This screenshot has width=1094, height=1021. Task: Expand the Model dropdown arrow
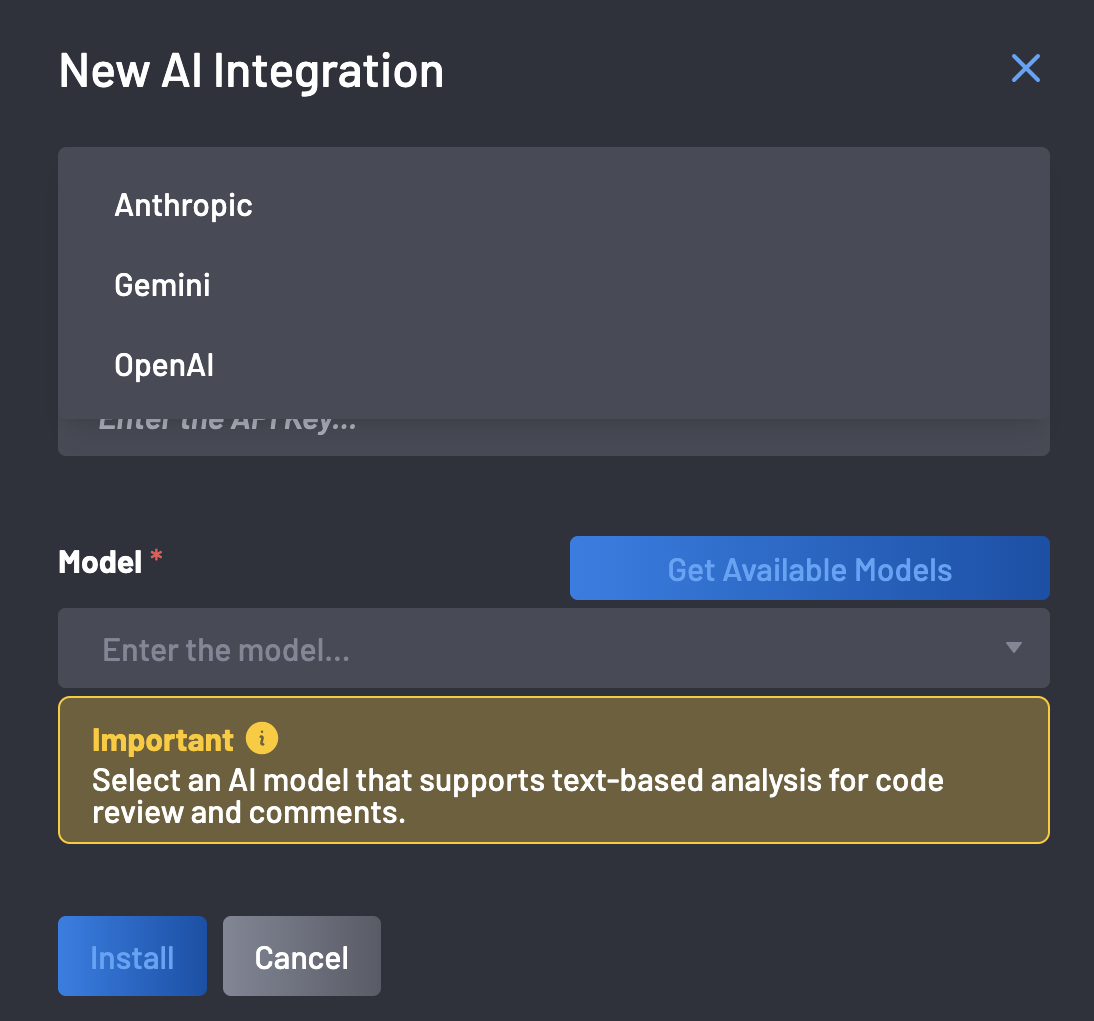tap(1013, 648)
